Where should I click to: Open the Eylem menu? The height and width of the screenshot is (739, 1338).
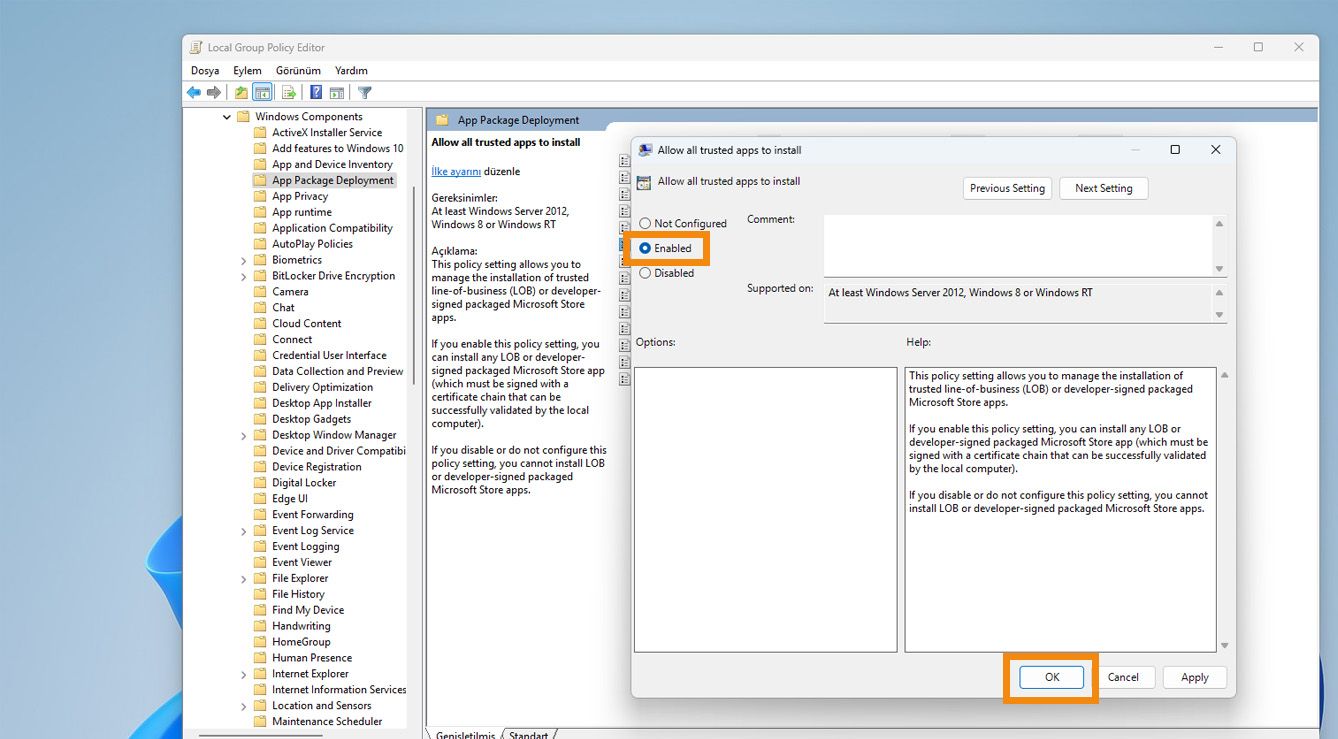(x=247, y=71)
